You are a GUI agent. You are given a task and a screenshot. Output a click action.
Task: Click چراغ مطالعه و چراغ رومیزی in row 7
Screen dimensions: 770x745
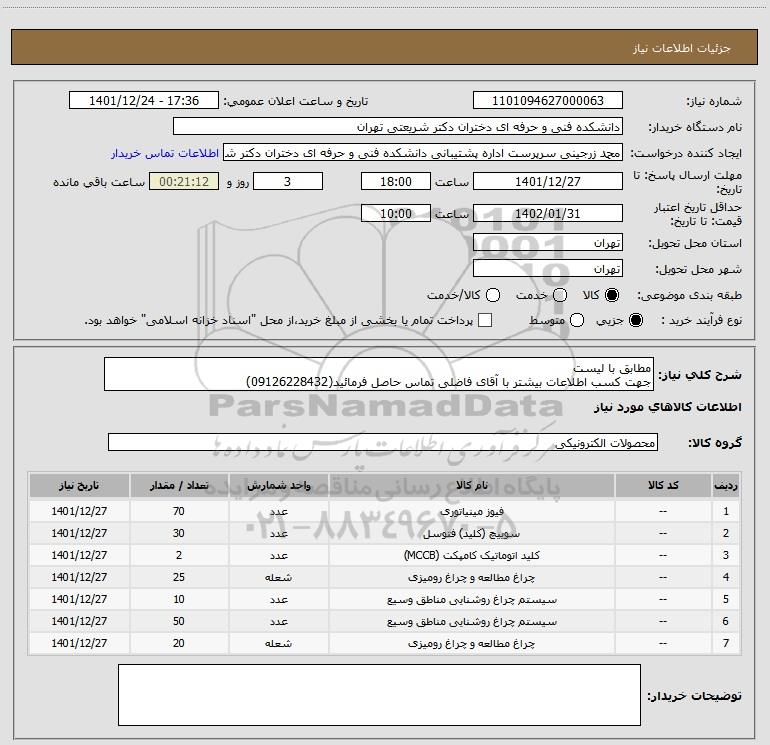pos(471,643)
